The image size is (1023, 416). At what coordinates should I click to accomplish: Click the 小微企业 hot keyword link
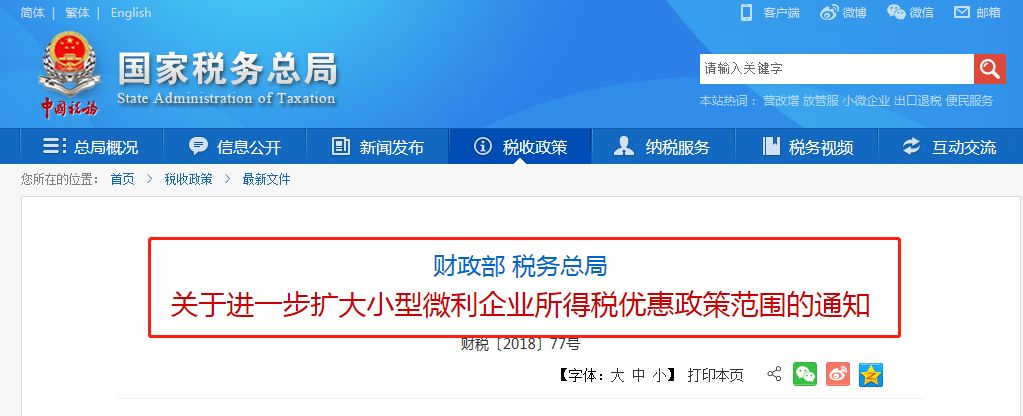(x=866, y=100)
